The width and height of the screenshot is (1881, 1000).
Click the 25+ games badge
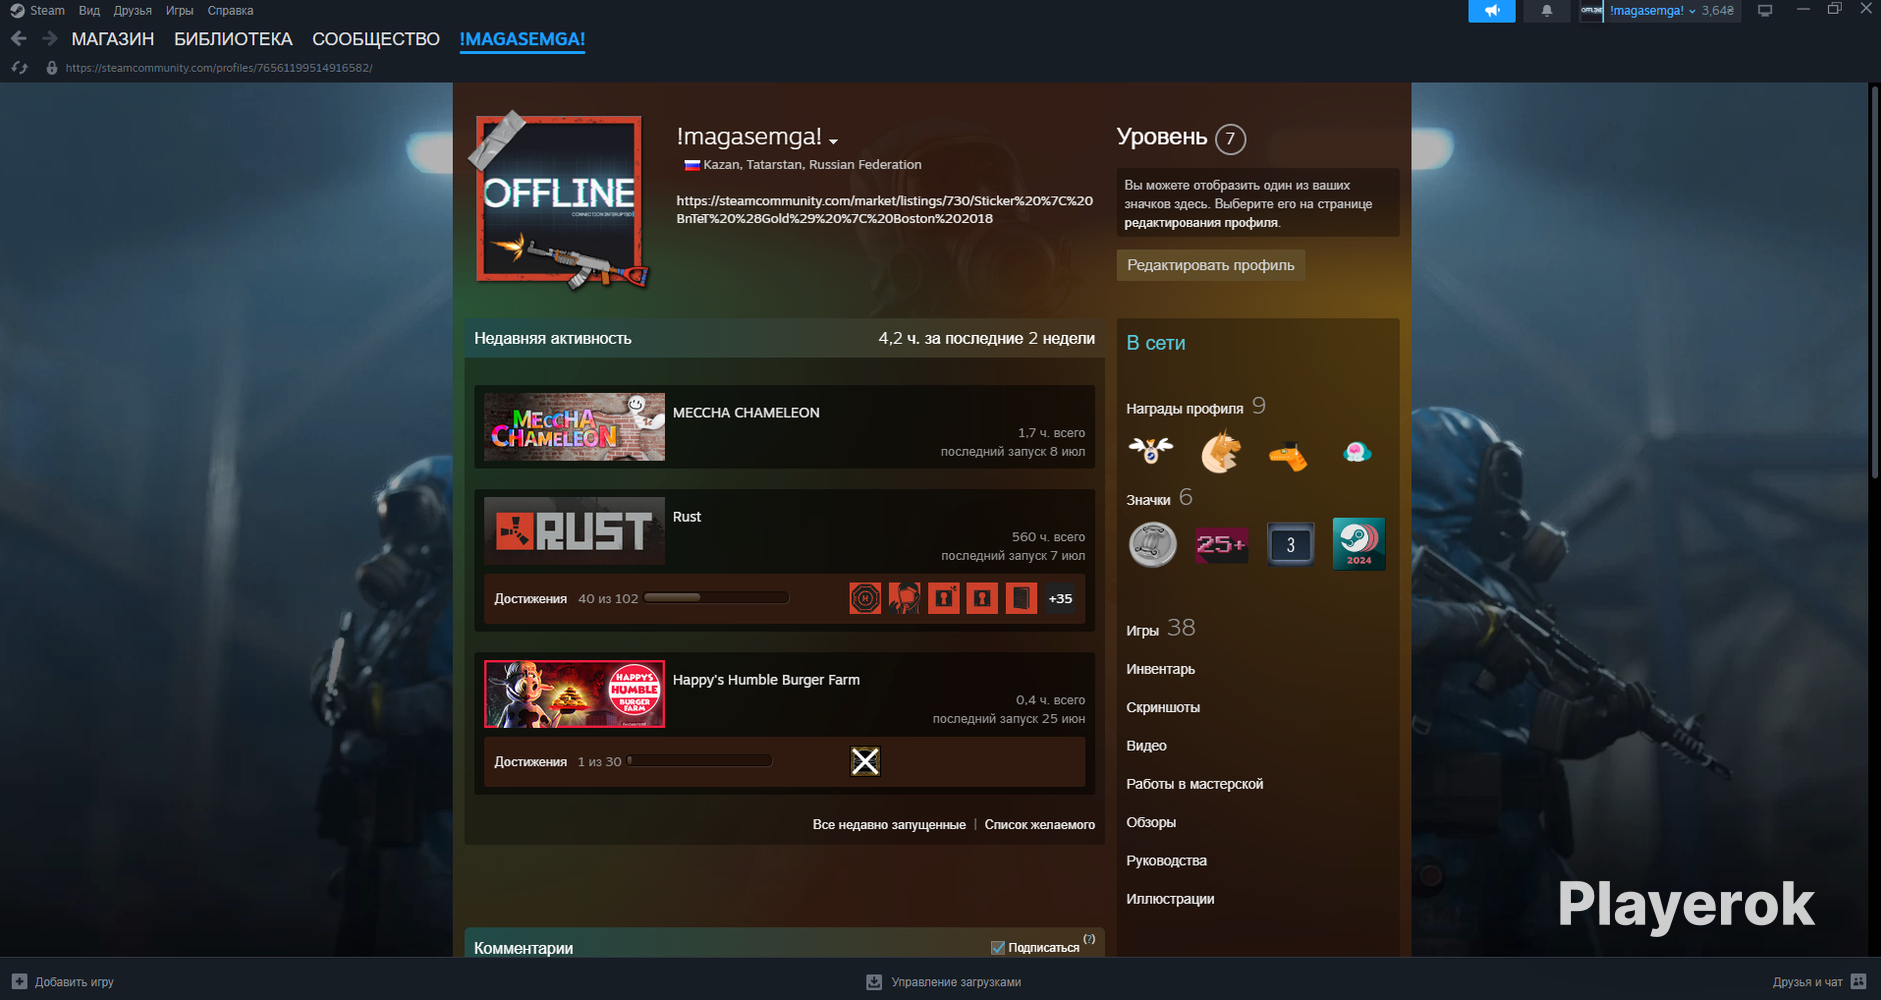pos(1221,544)
